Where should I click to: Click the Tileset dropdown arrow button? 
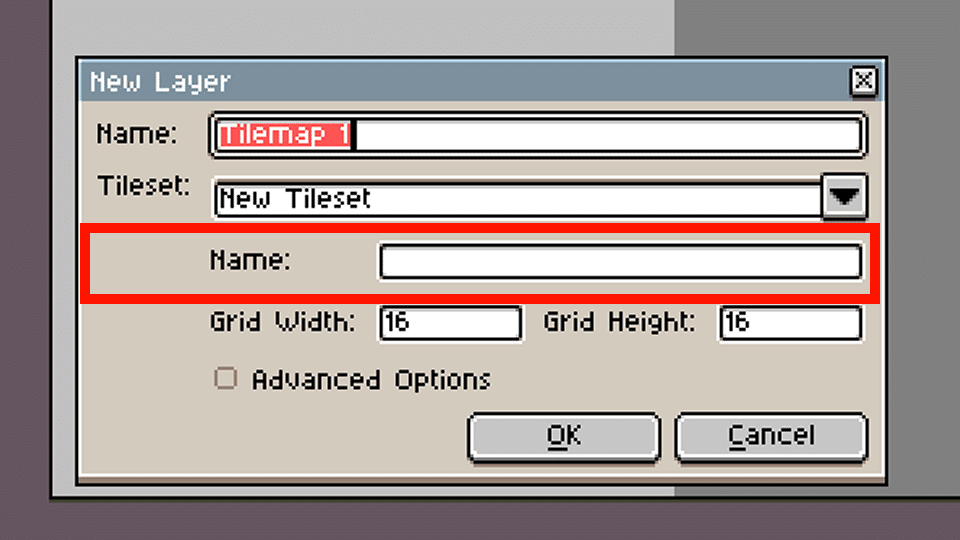click(844, 197)
